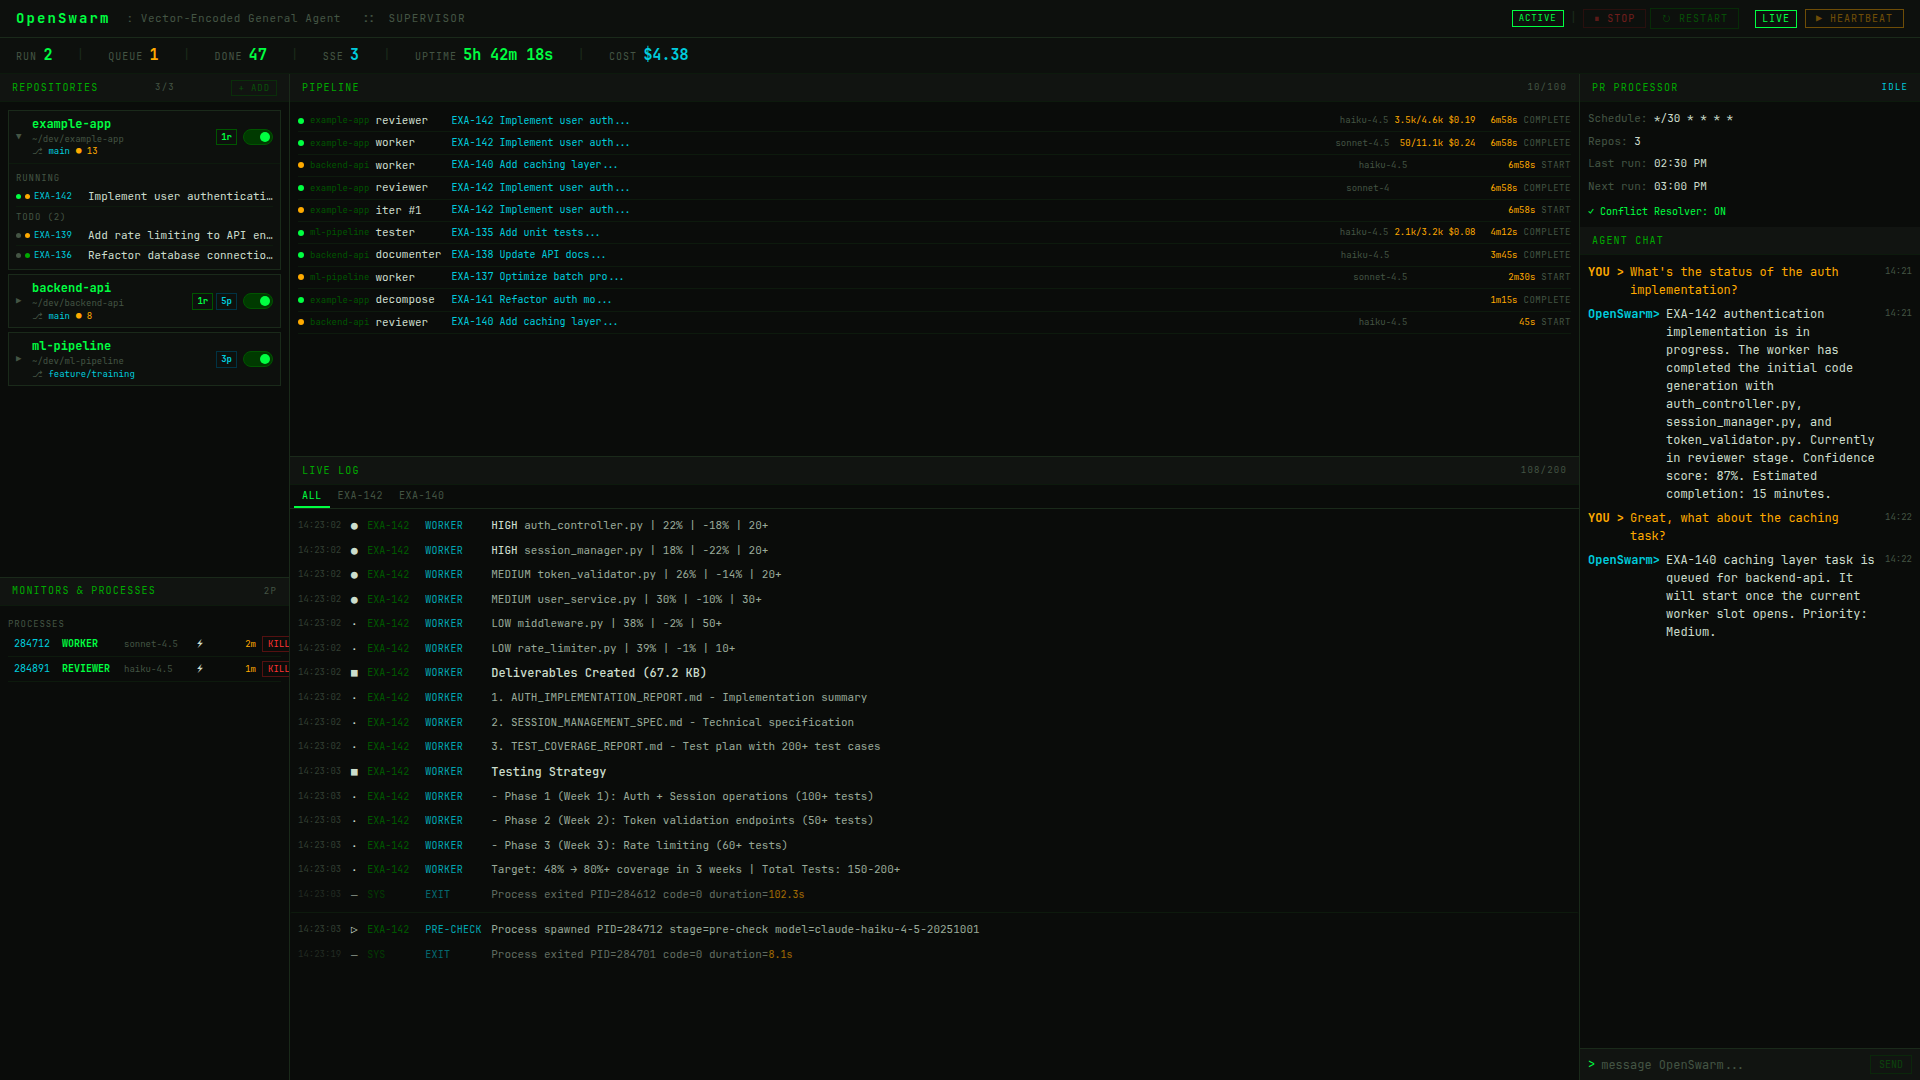Click the green status dot next to EXA-142 in RUNNING
This screenshot has height=1080, width=1920.
tap(18, 196)
